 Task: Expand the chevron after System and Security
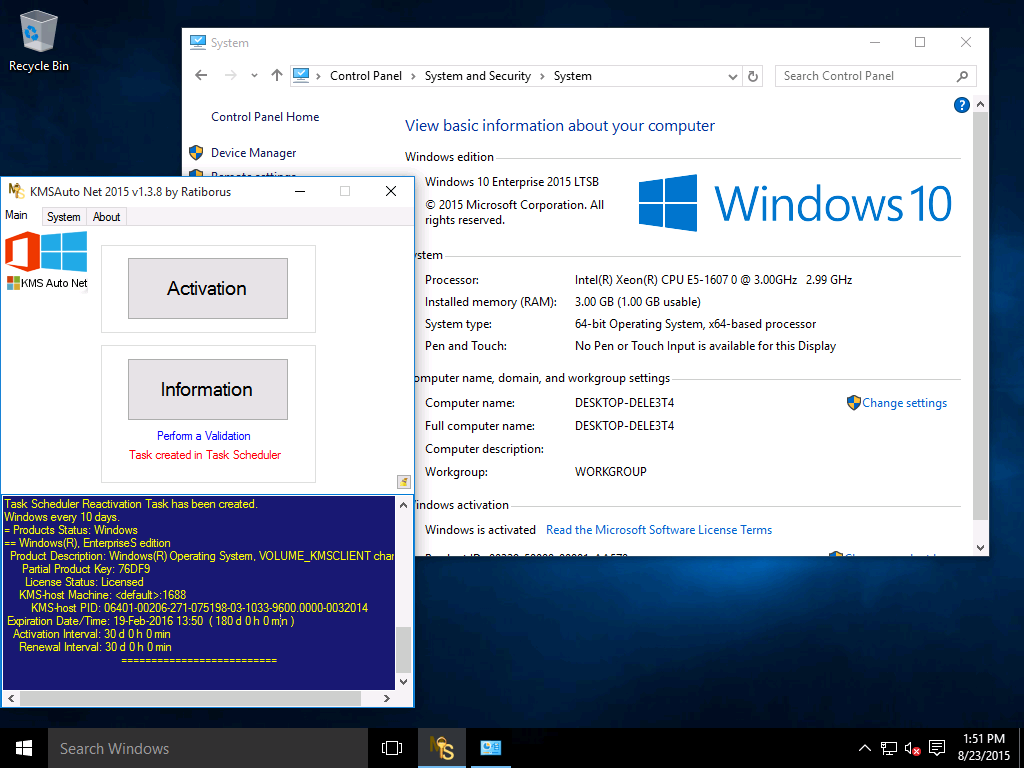pos(543,76)
